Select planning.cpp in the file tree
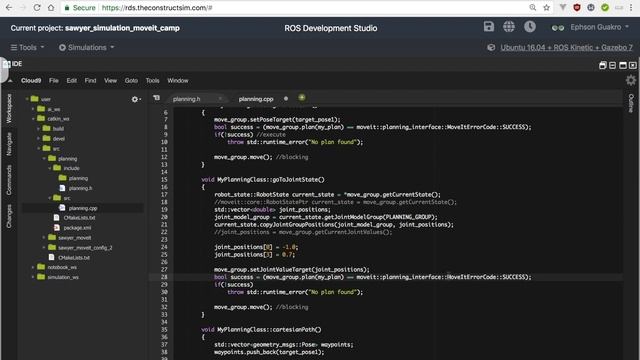This screenshot has height=360, width=640. (83, 208)
